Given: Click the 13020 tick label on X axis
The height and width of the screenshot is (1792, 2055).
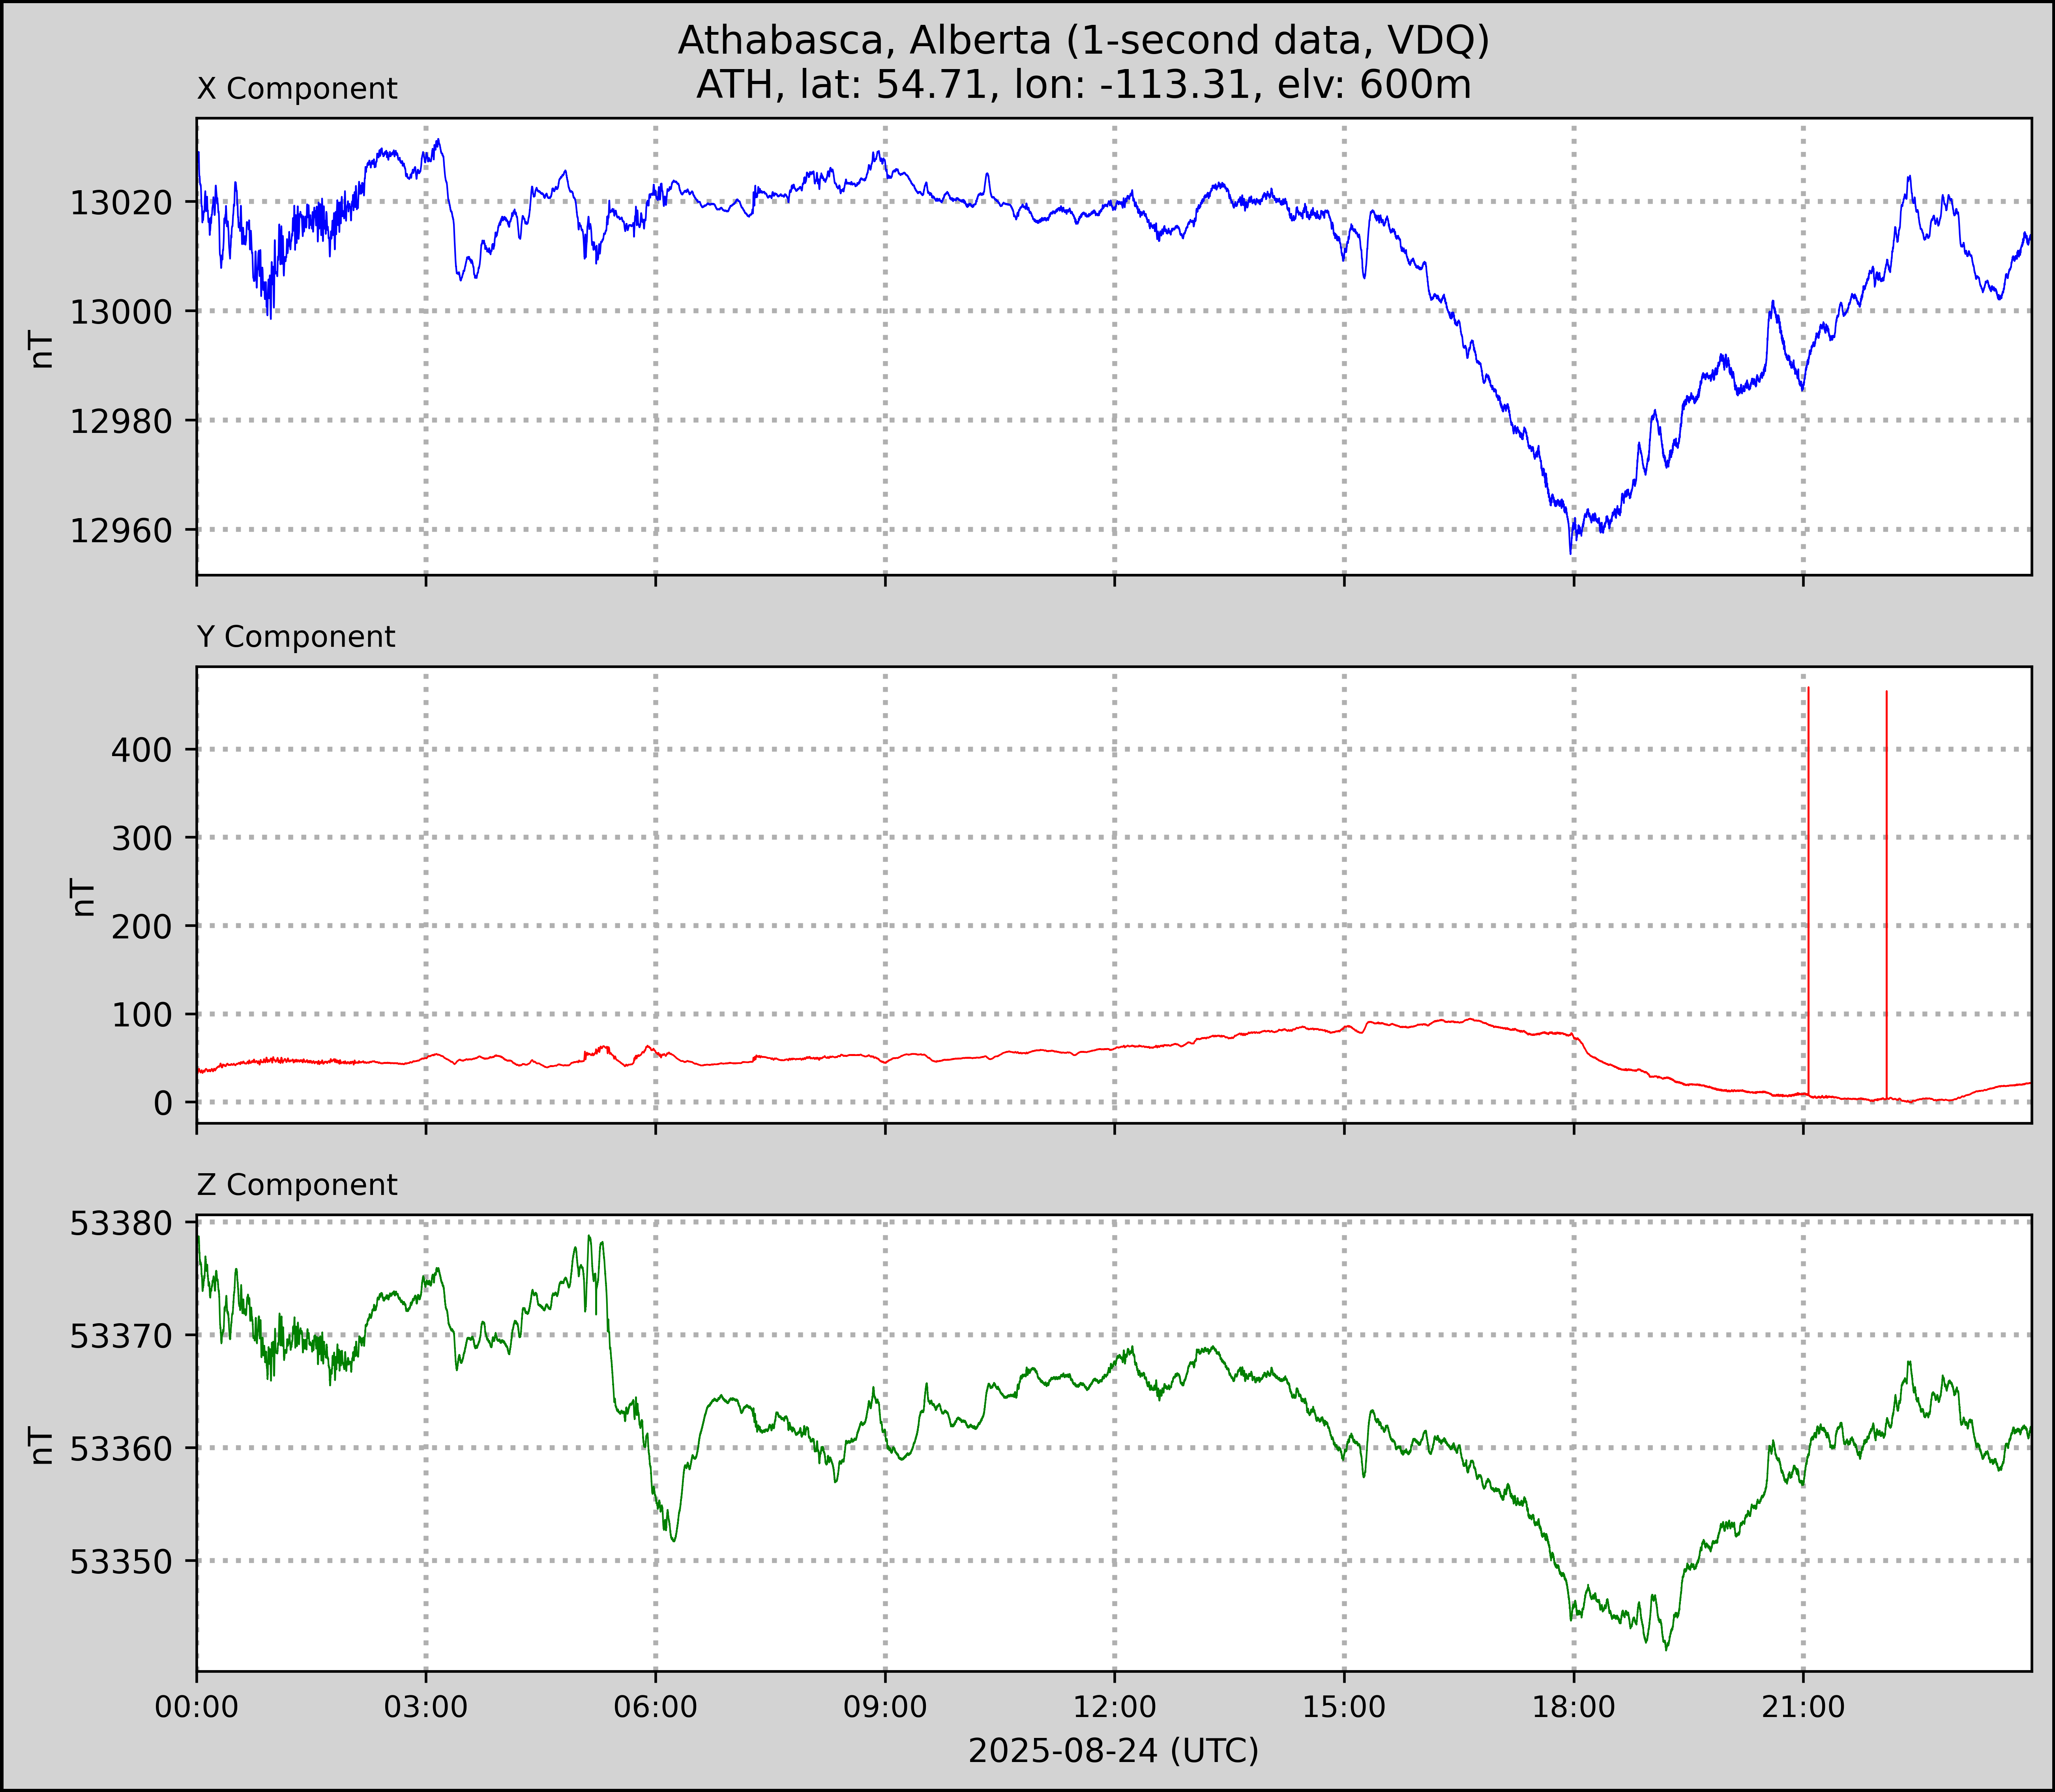Looking at the screenshot, I should (x=121, y=203).
